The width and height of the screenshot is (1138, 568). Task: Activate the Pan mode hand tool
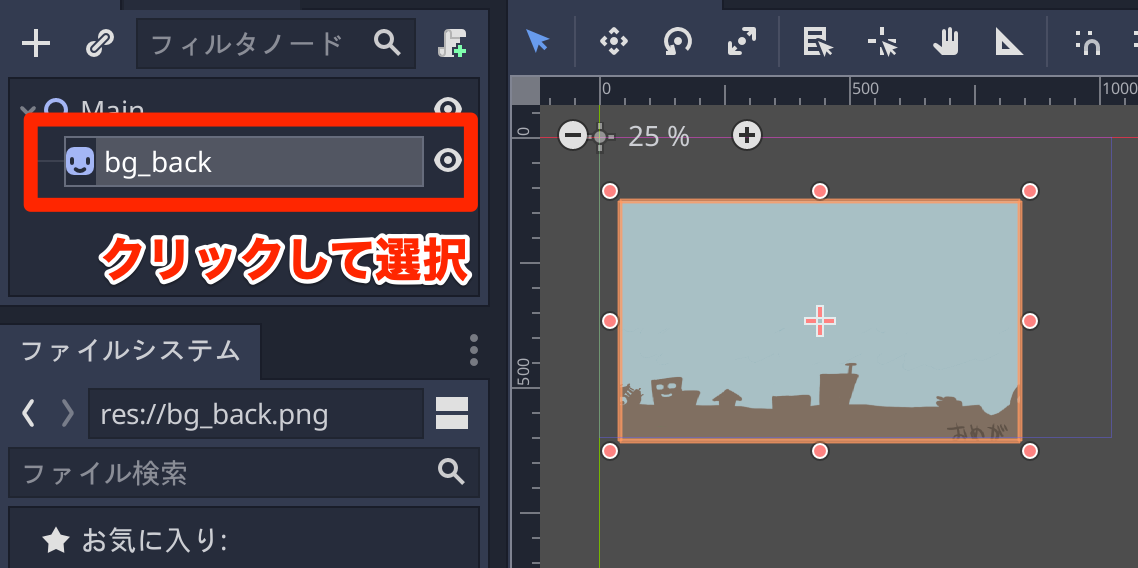tap(946, 42)
